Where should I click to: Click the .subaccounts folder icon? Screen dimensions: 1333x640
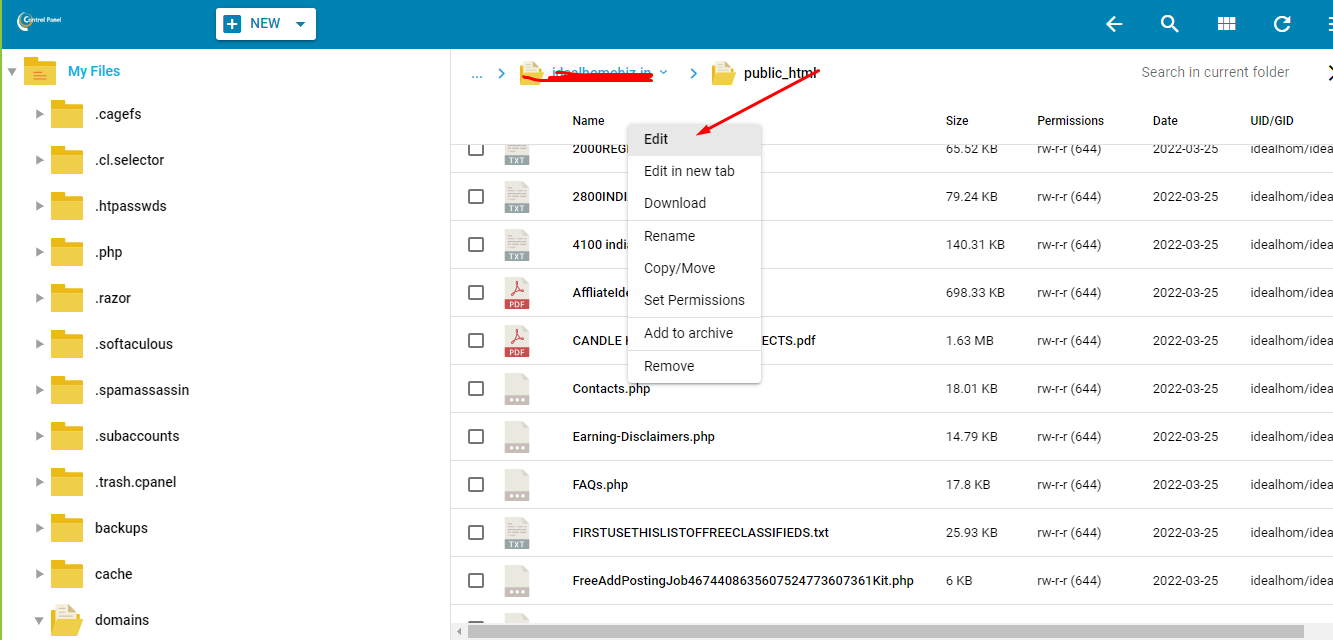click(67, 436)
